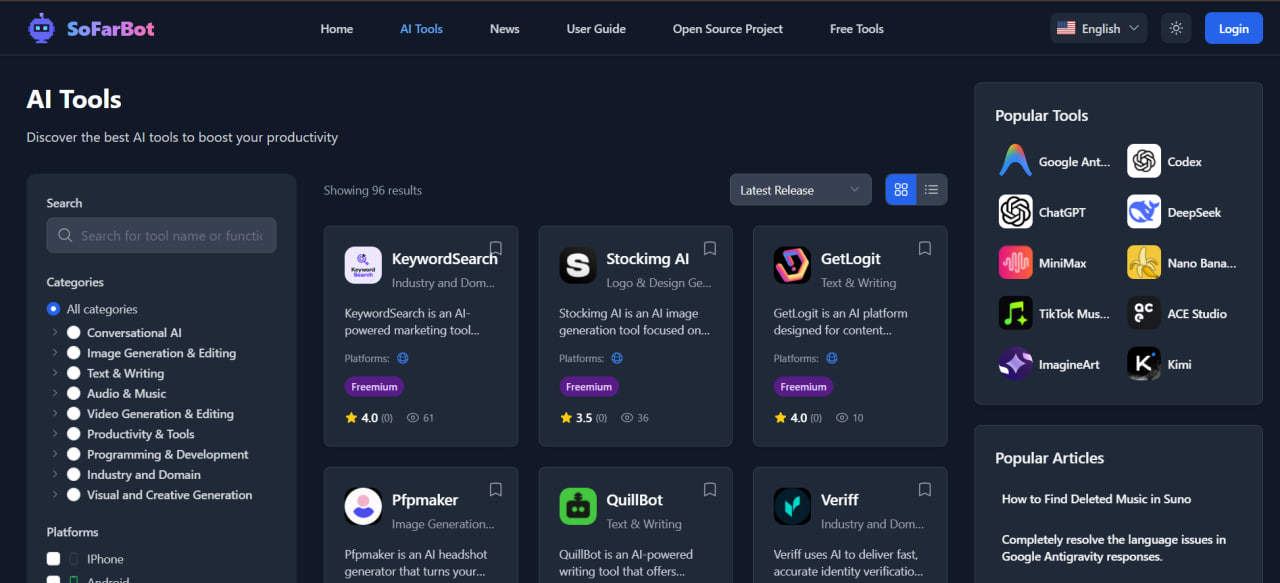Click the Stockimg AI logo icon
The image size is (1280, 583).
click(578, 265)
